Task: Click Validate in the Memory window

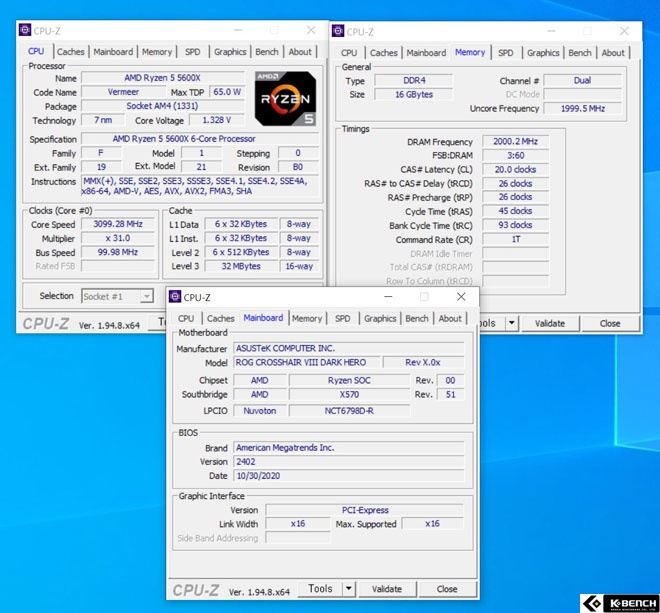Action: [x=550, y=323]
